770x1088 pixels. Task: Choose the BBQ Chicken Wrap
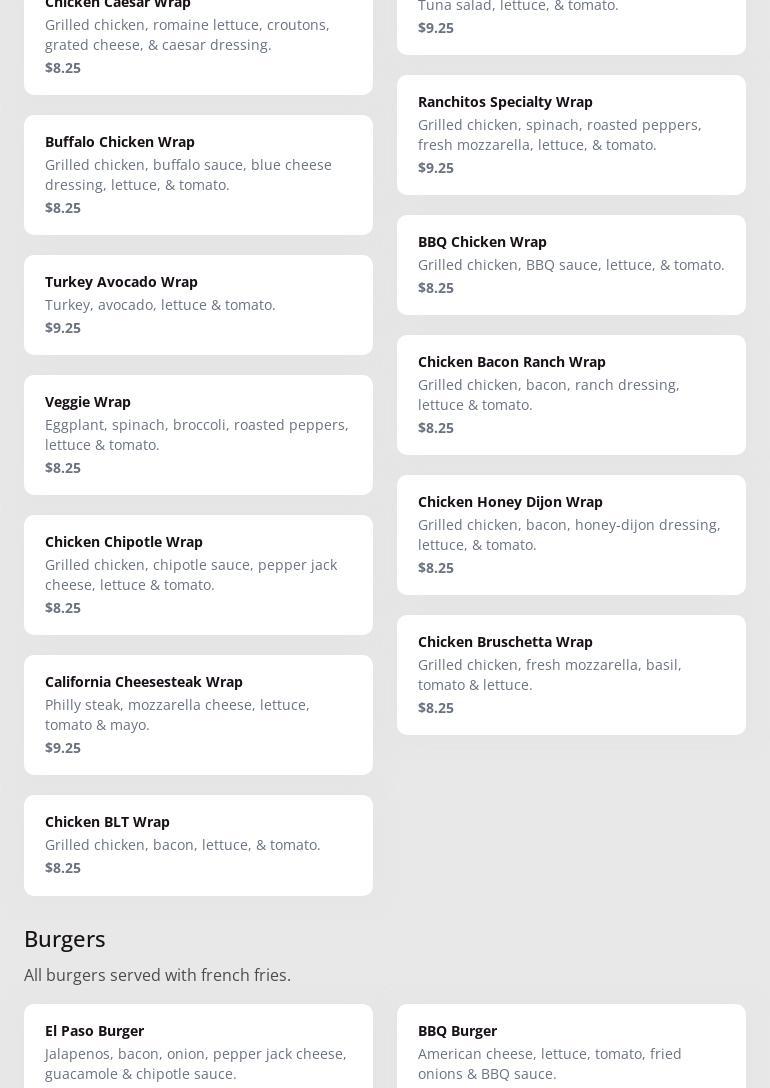coord(571,265)
